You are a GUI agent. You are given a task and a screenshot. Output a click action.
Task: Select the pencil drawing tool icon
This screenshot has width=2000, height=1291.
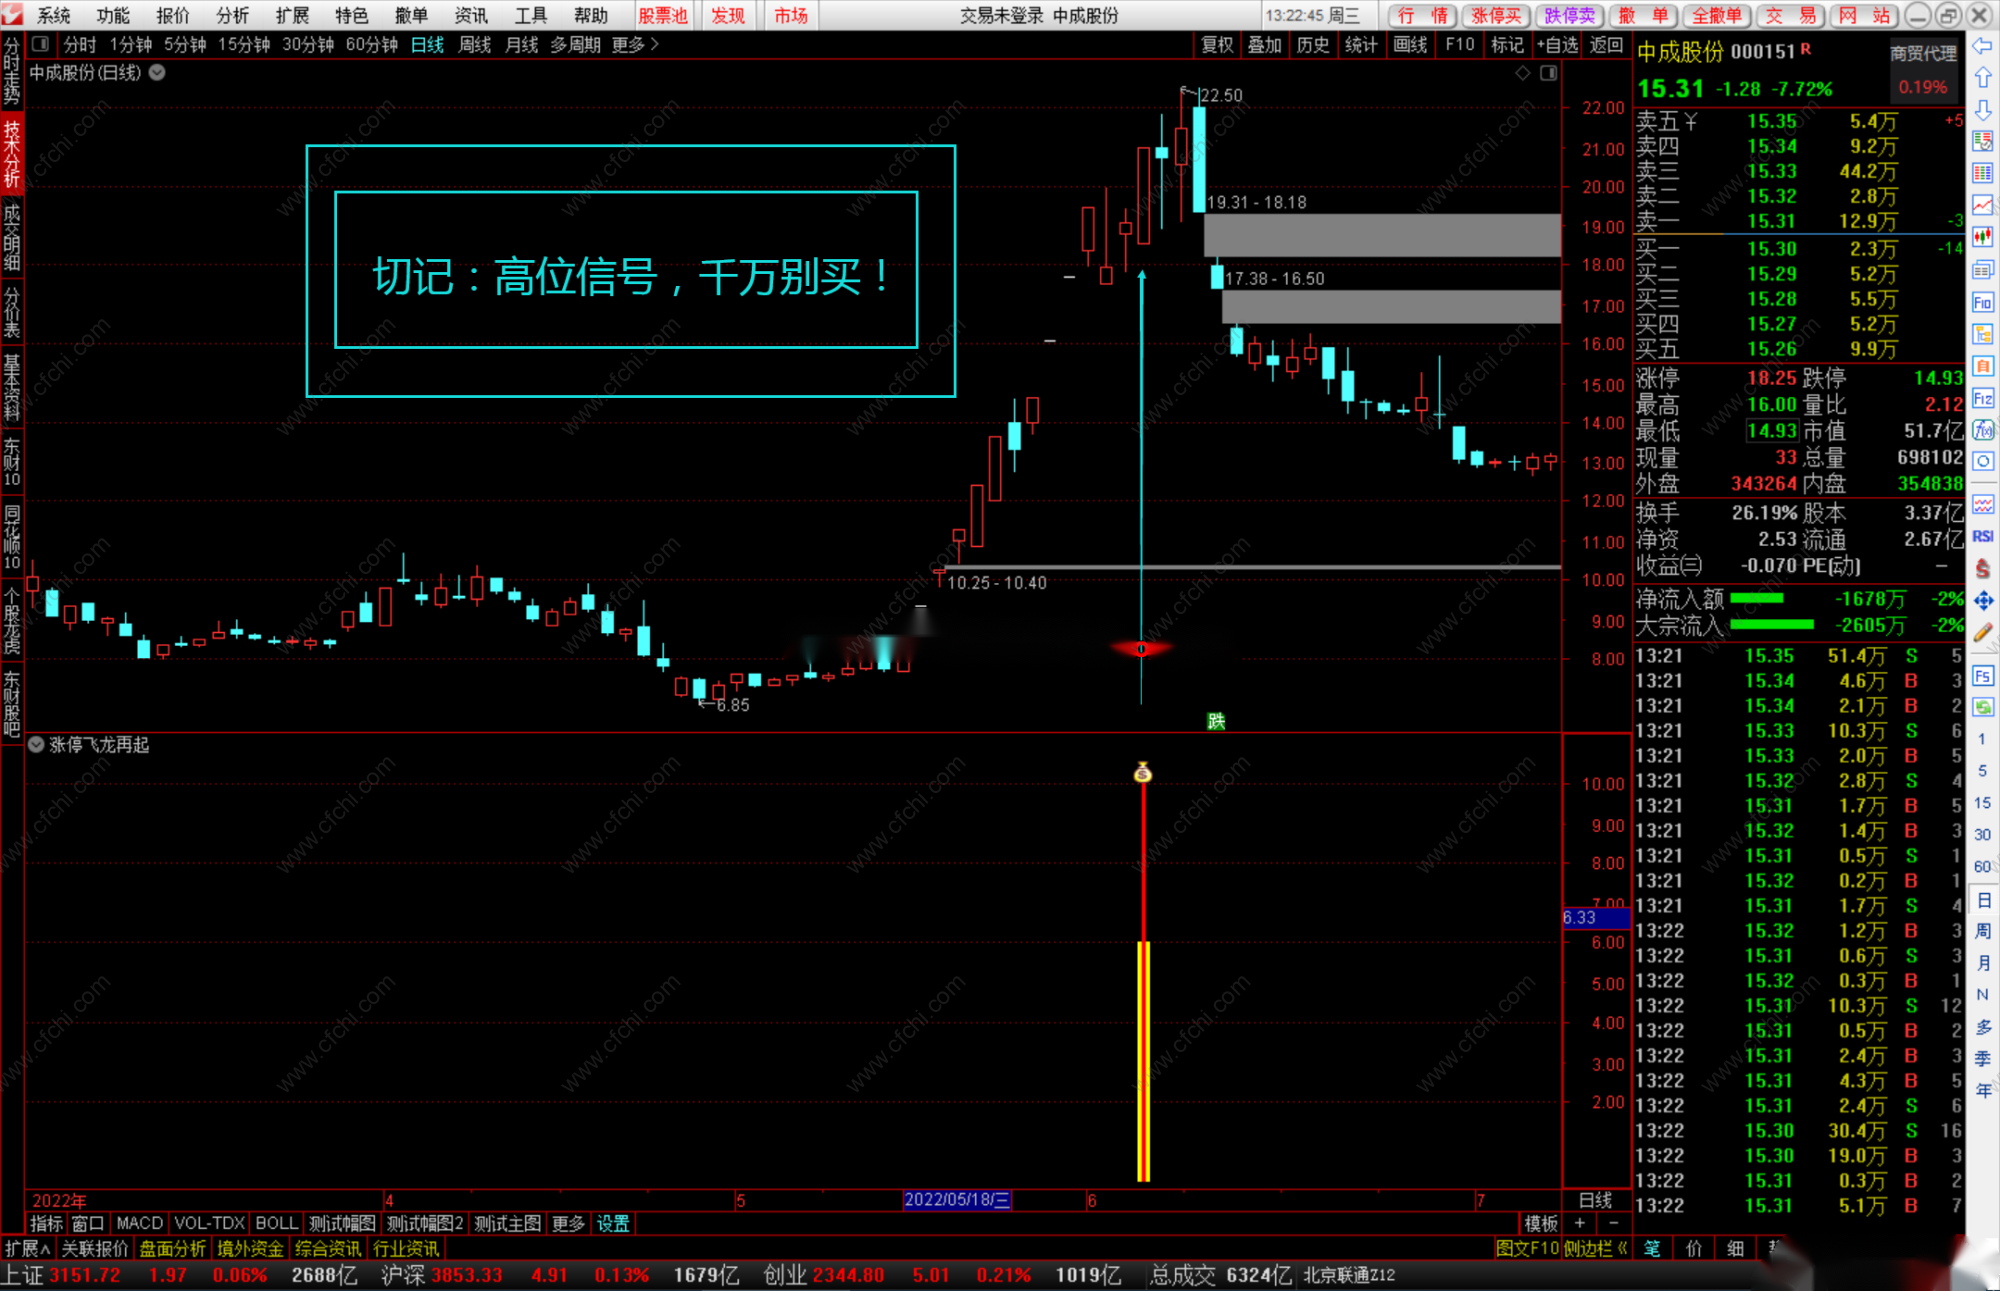[x=1982, y=632]
